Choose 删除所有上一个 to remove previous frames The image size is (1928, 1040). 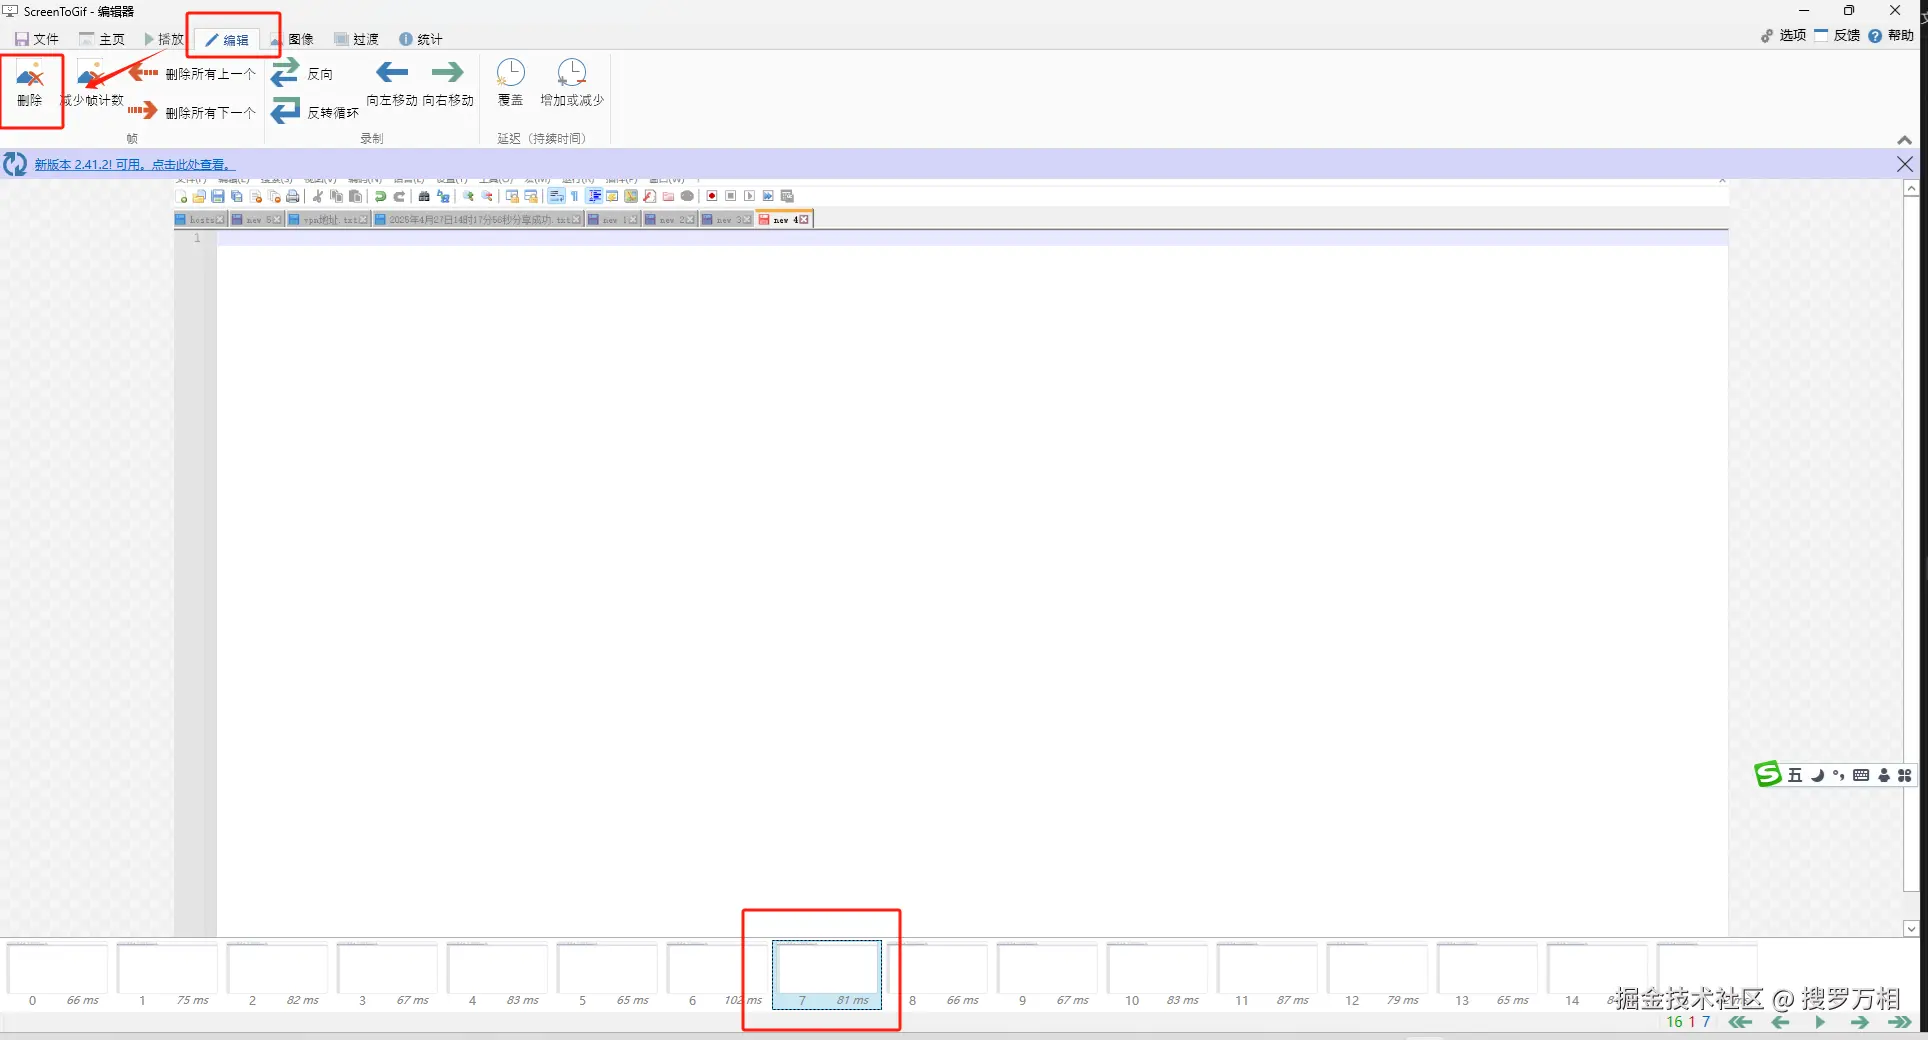[x=192, y=73]
